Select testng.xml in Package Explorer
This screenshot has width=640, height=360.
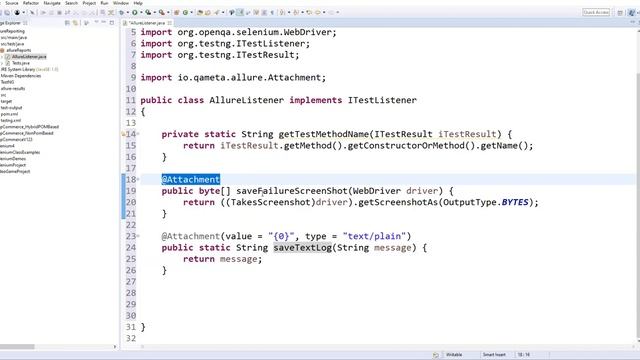[11, 120]
